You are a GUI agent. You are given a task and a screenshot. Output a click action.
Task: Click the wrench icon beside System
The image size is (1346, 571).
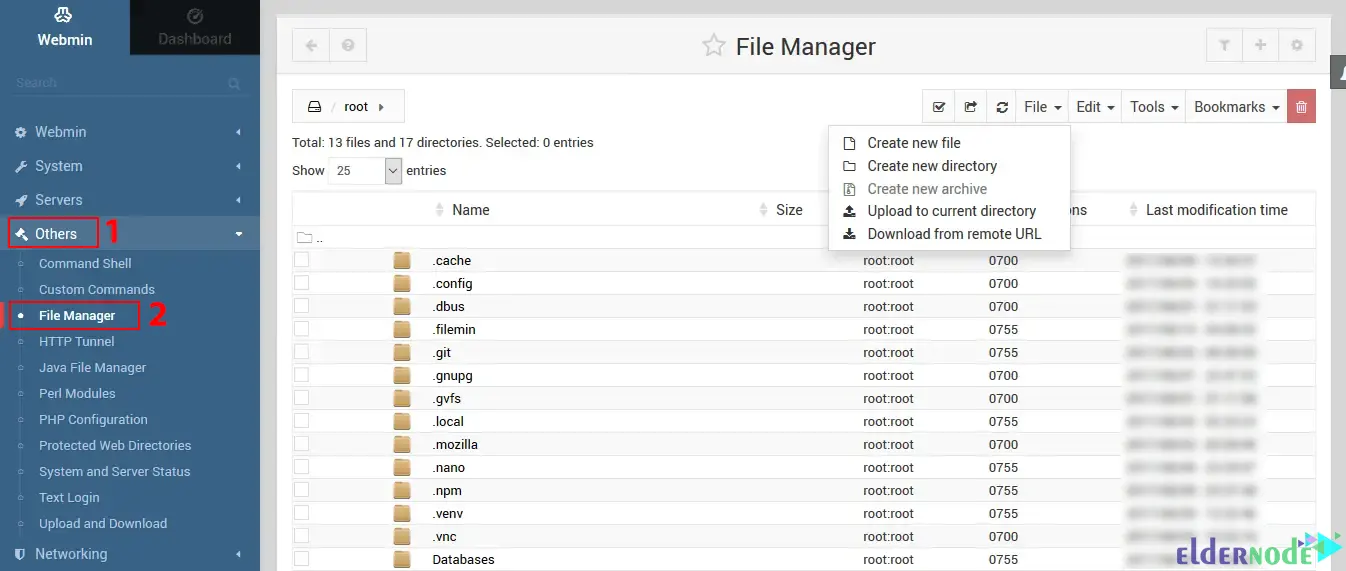coord(21,166)
